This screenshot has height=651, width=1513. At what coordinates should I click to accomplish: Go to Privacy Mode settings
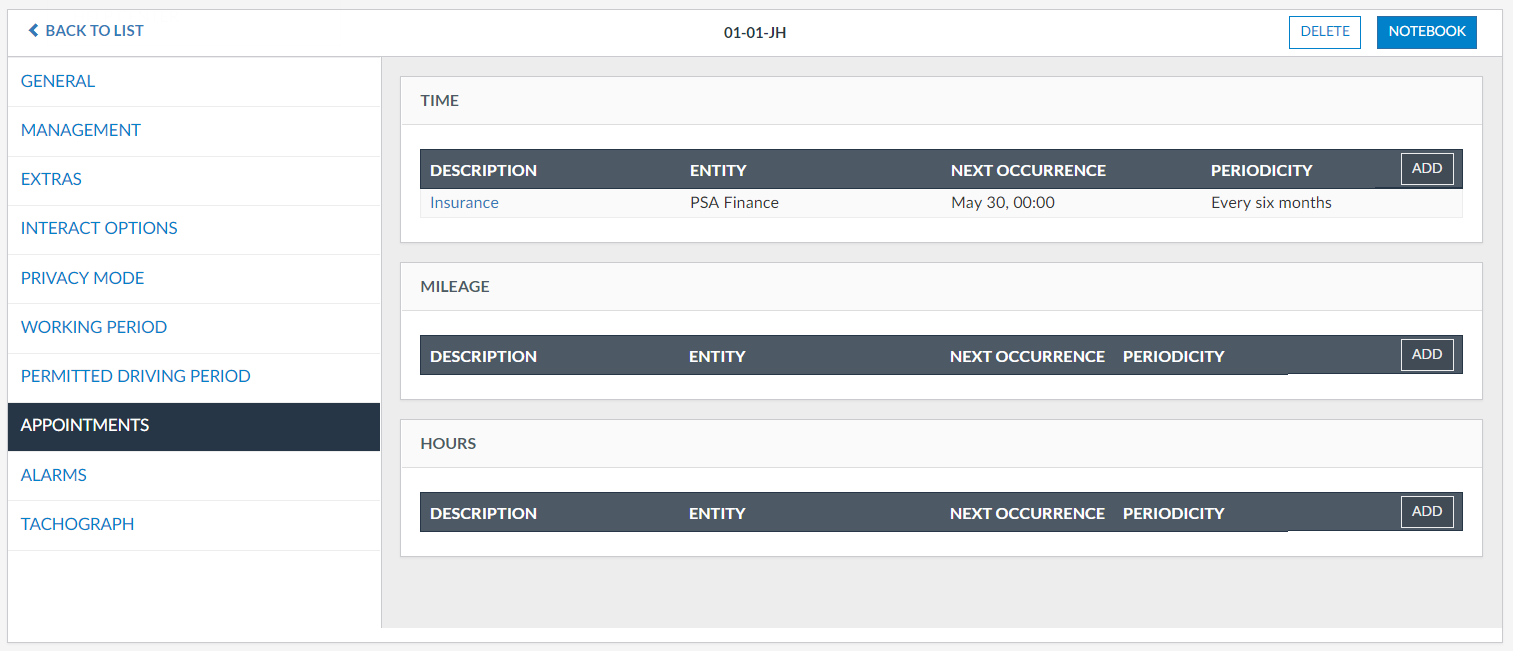(82, 278)
